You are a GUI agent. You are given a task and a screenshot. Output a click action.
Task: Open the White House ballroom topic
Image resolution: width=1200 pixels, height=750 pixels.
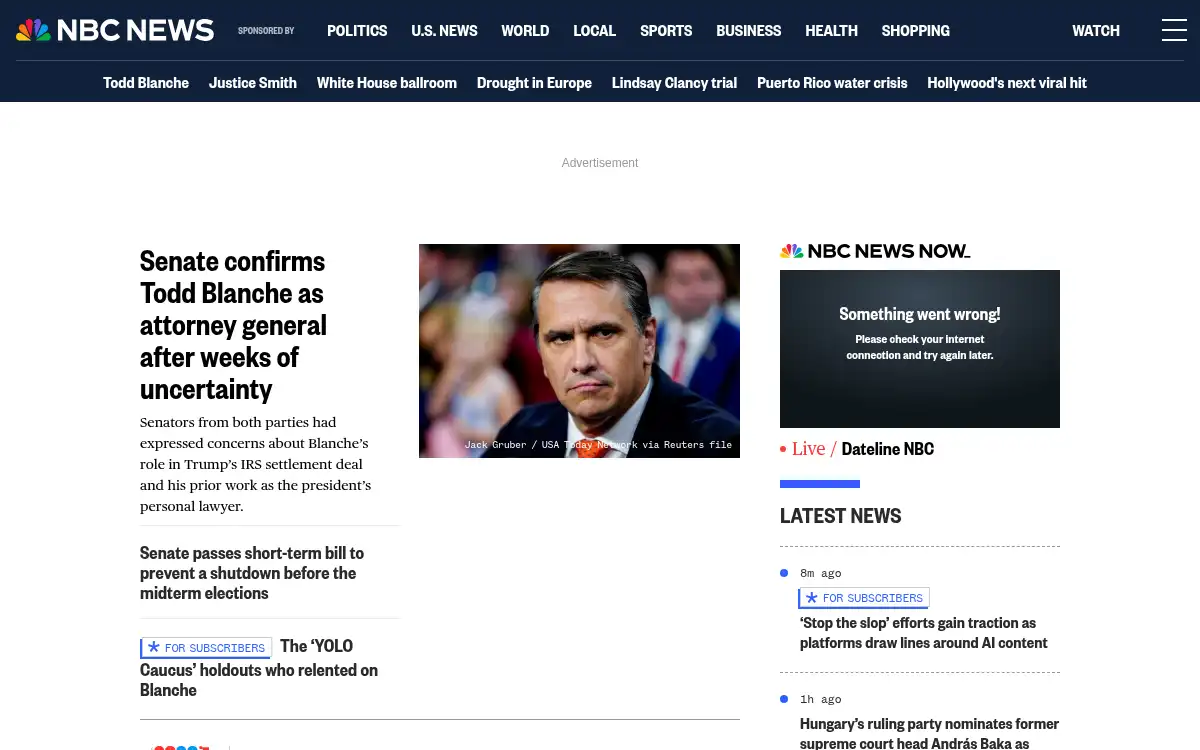click(387, 83)
